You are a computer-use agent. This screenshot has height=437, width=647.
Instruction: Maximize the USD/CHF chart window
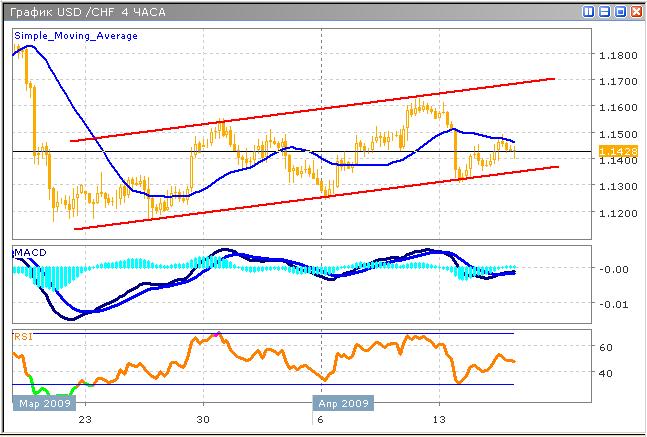pos(620,11)
